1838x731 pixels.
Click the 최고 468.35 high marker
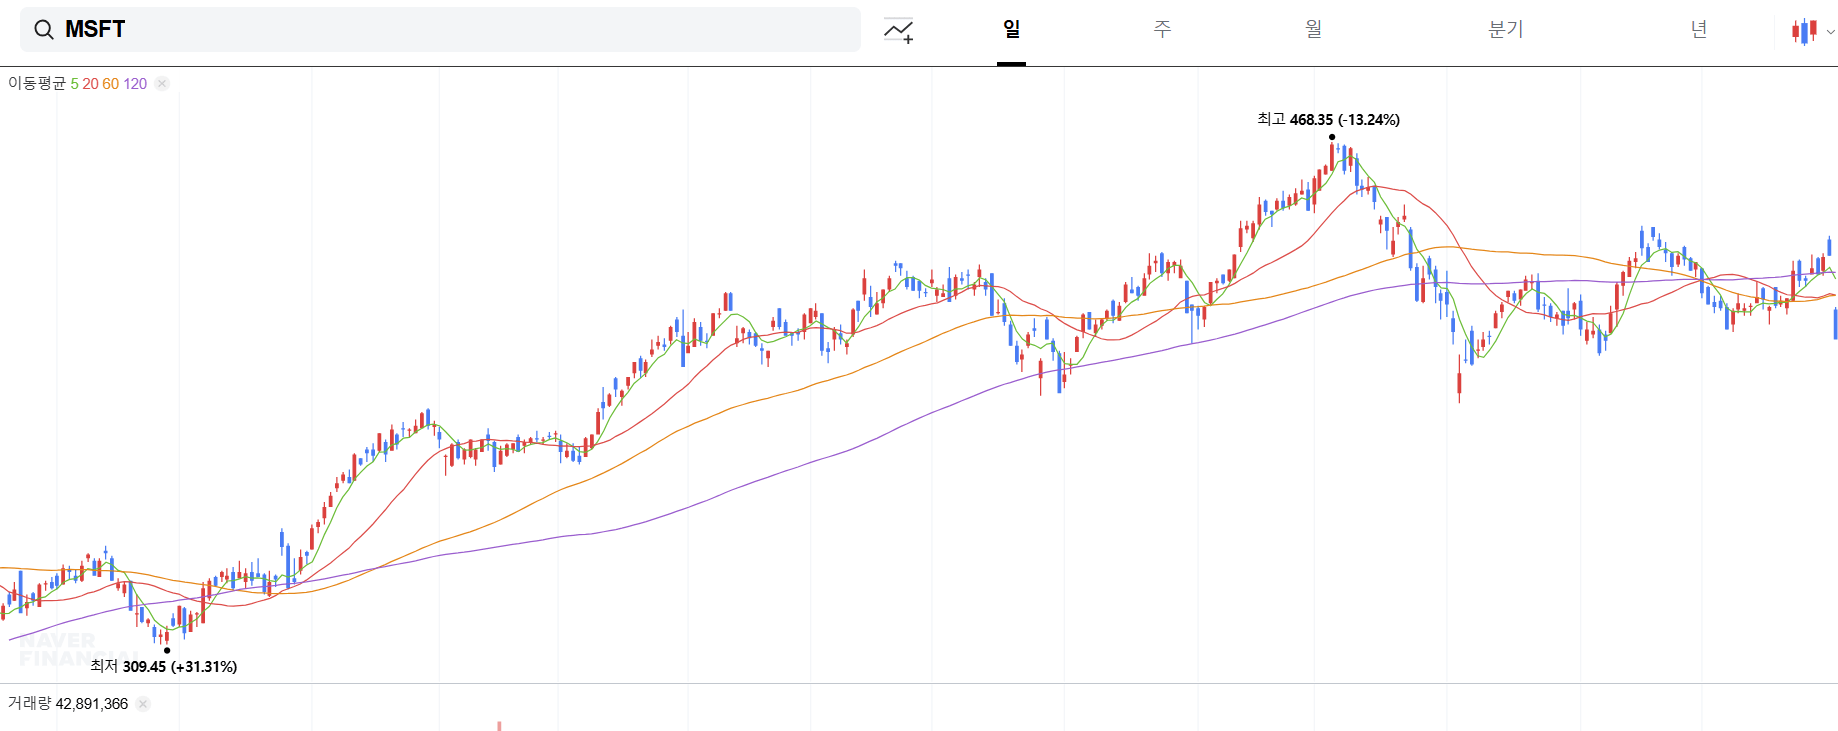pos(1328,120)
